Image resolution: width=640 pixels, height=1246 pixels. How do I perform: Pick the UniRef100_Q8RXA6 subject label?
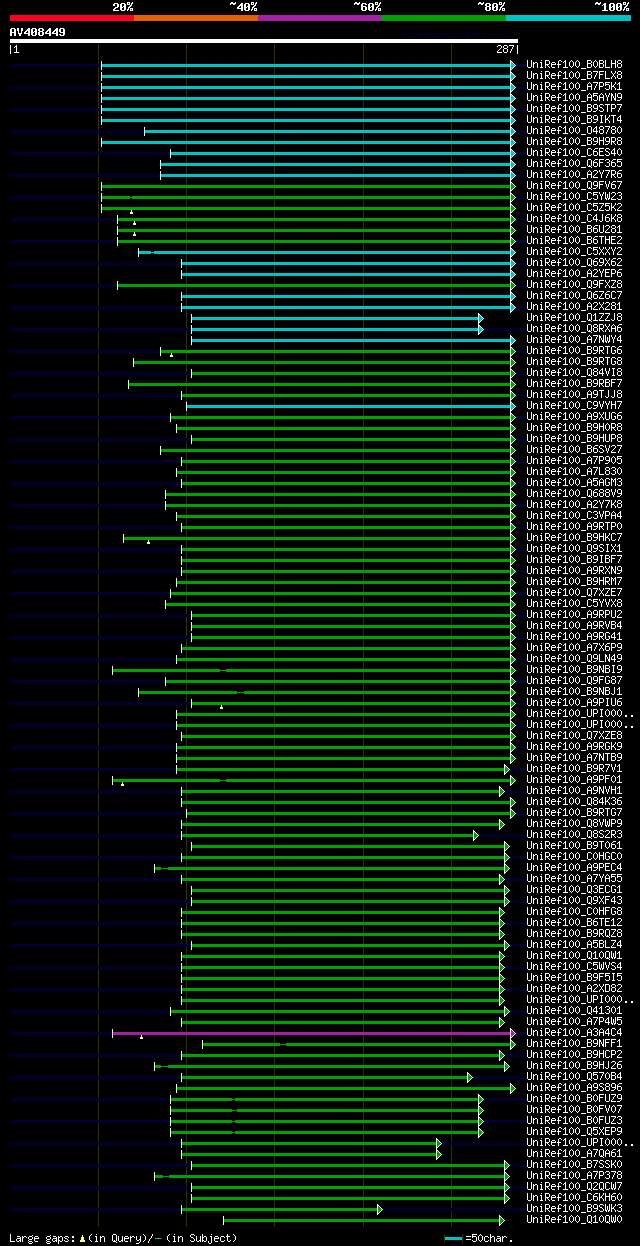tap(574, 328)
